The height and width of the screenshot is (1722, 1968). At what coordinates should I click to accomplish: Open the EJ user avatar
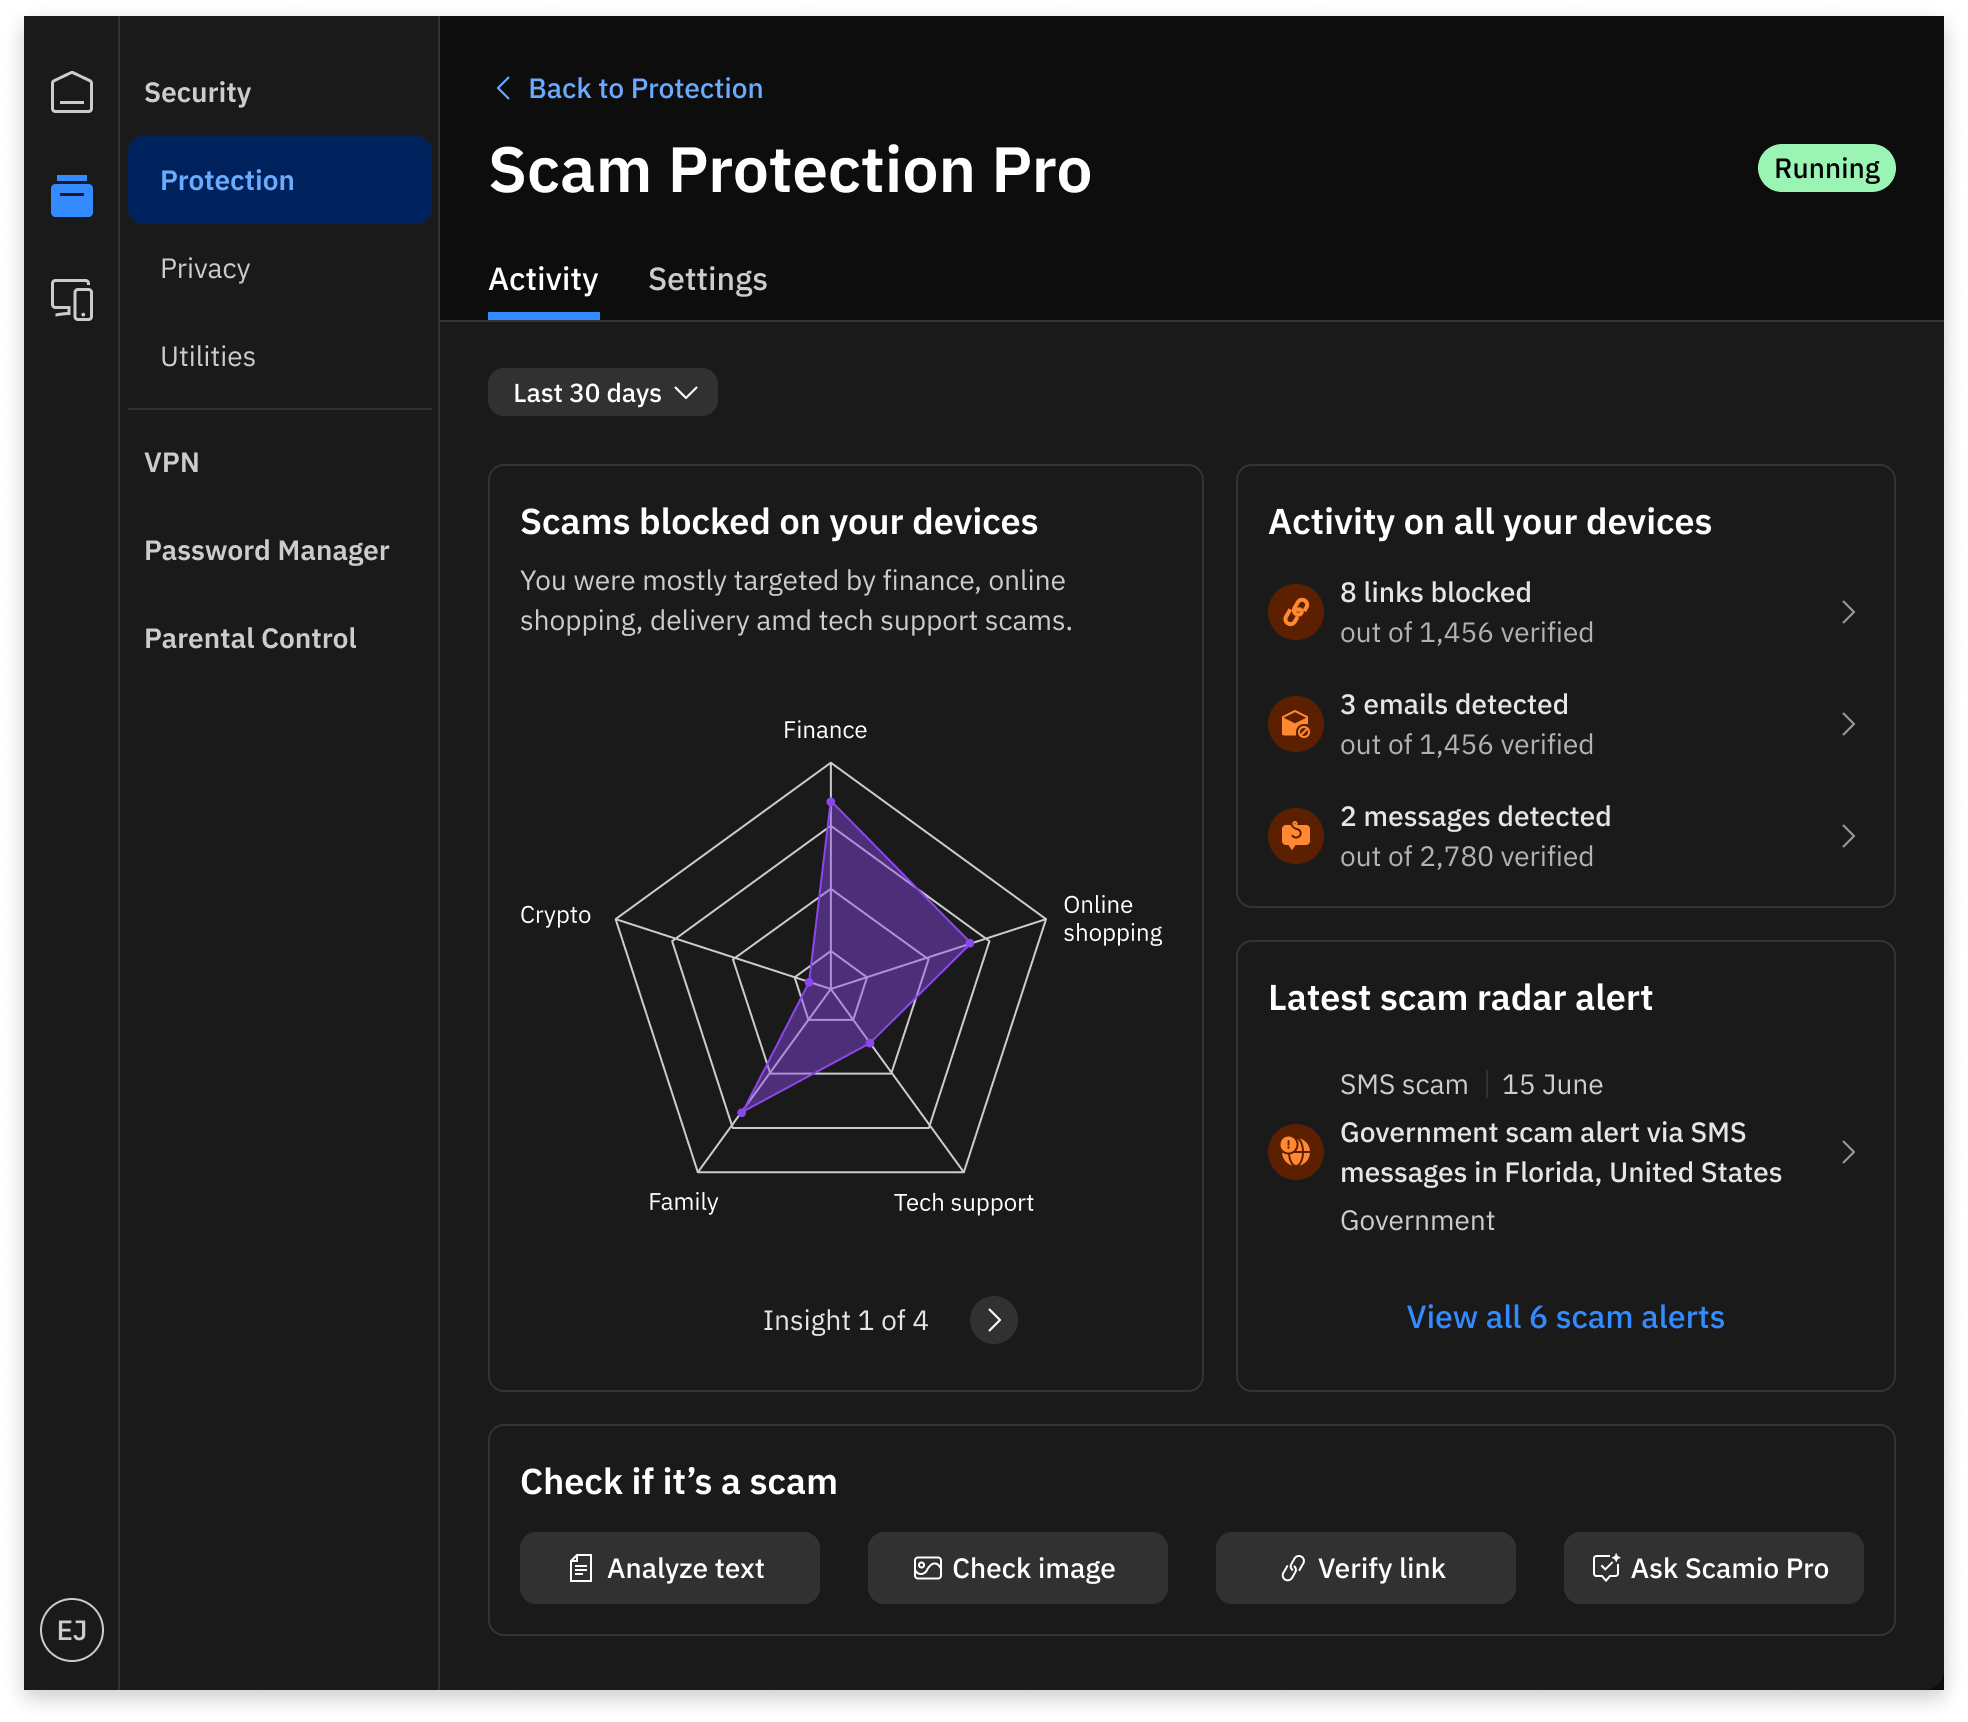click(x=72, y=1629)
